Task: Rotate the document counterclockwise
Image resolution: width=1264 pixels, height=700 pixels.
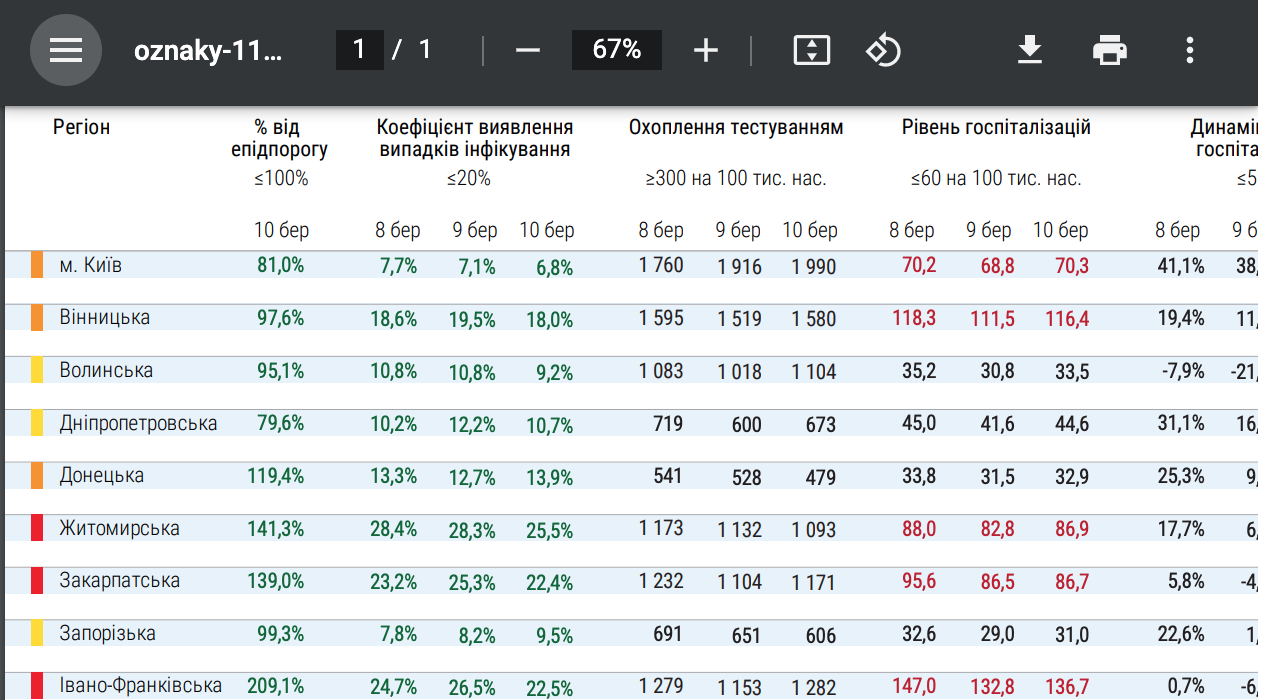Action: (883, 50)
